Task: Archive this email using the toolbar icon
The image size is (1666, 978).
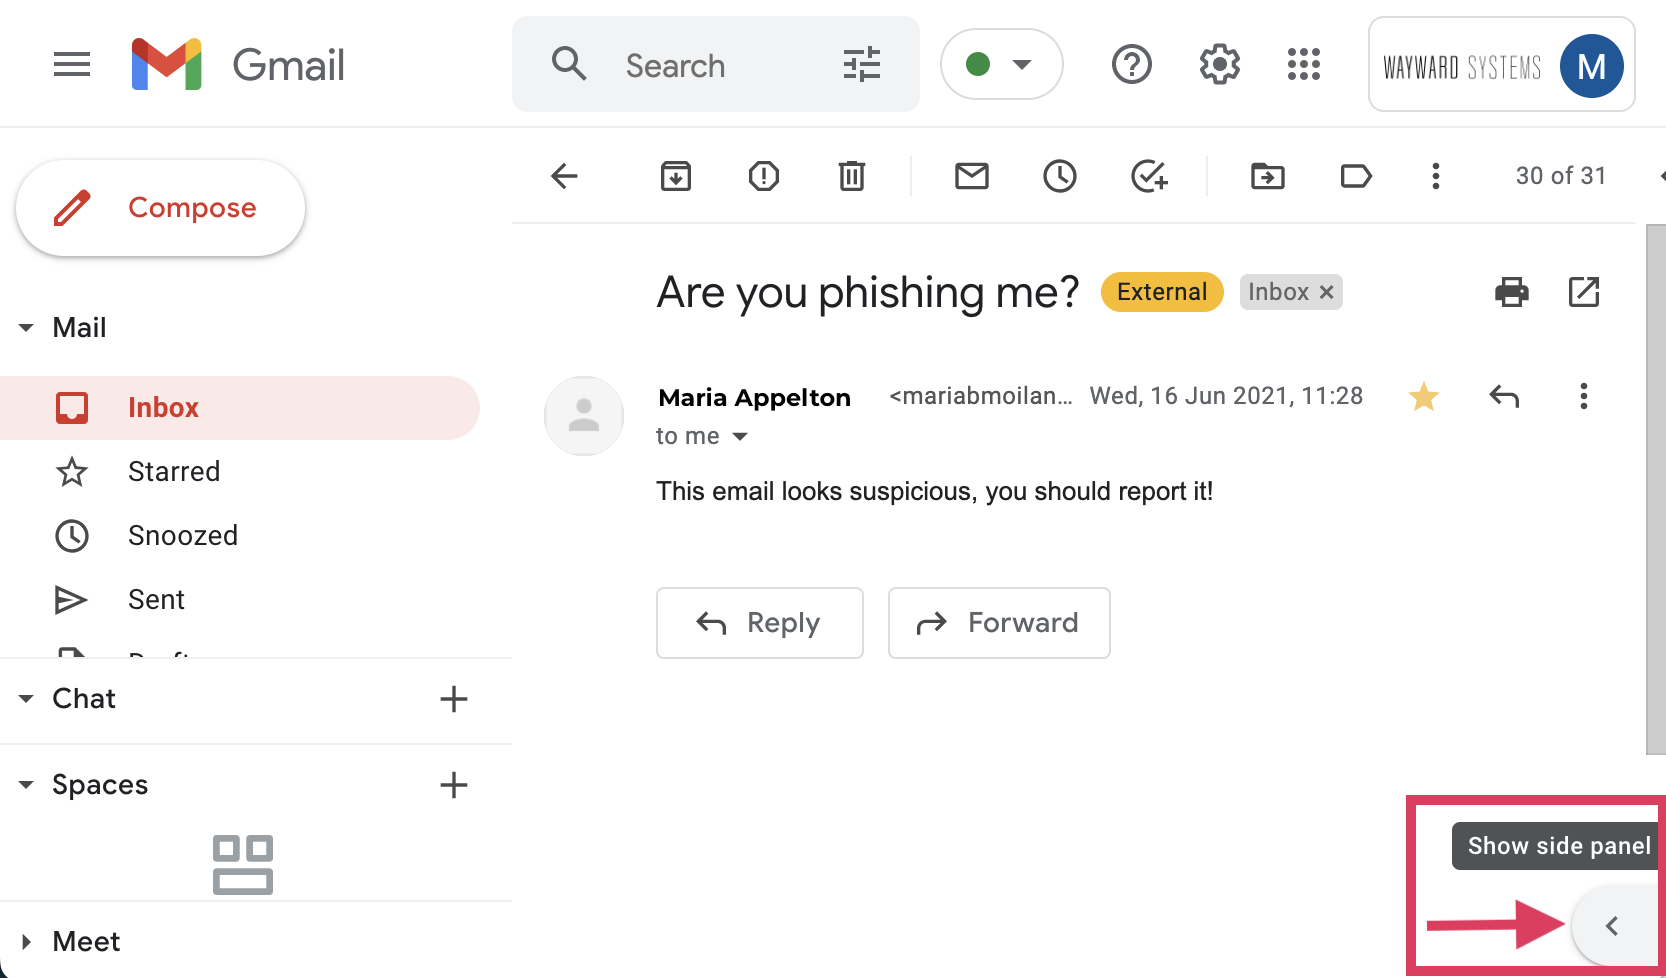Action: coord(676,176)
